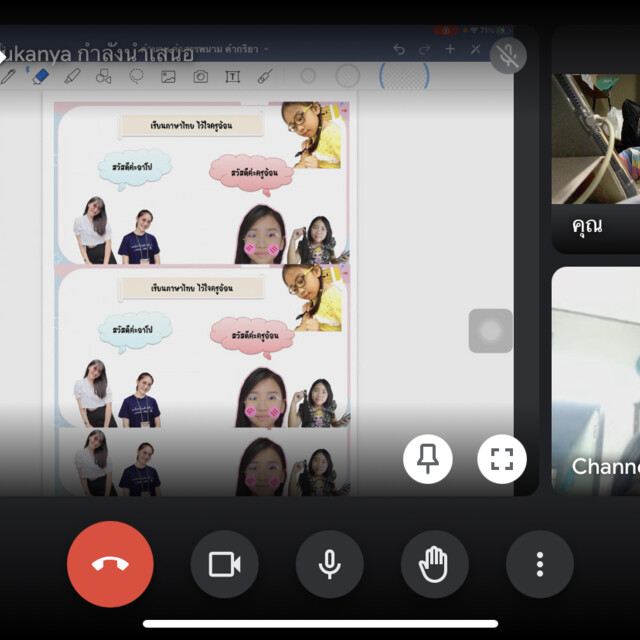Open the three-dot more options menu
Image resolution: width=640 pixels, height=640 pixels.
pyautogui.click(x=540, y=564)
